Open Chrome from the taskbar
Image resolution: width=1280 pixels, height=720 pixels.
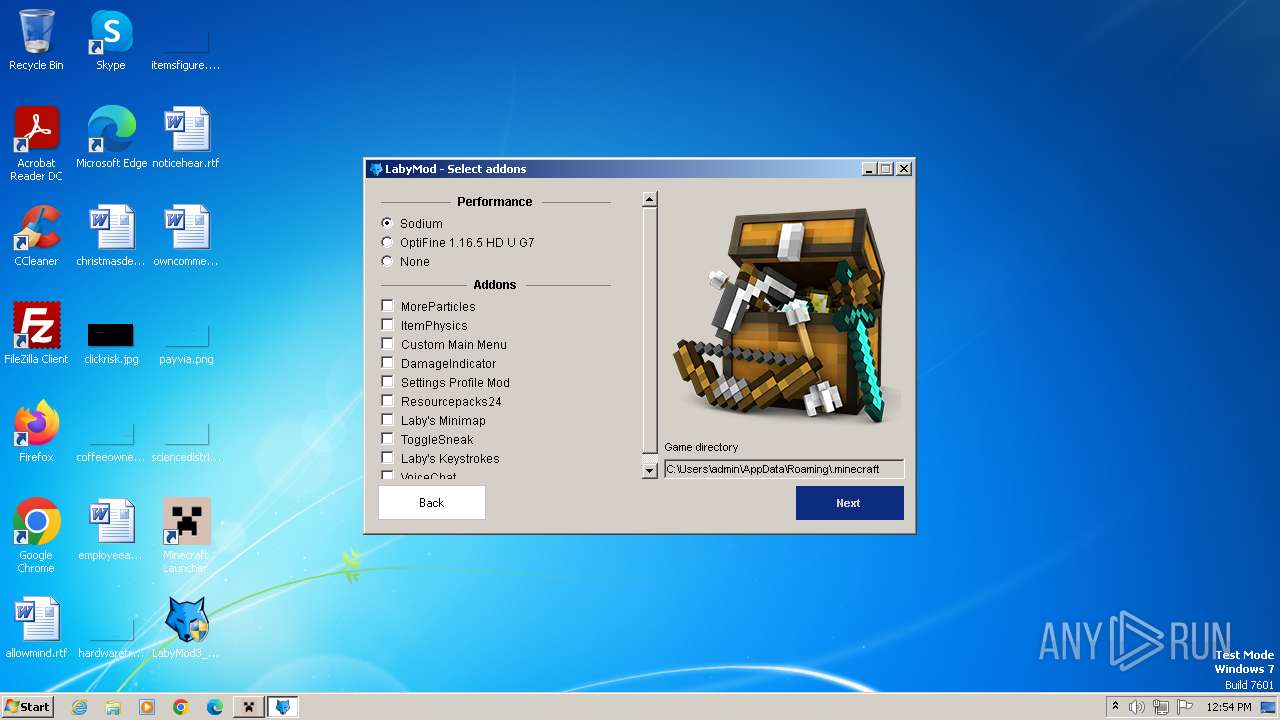pos(181,707)
